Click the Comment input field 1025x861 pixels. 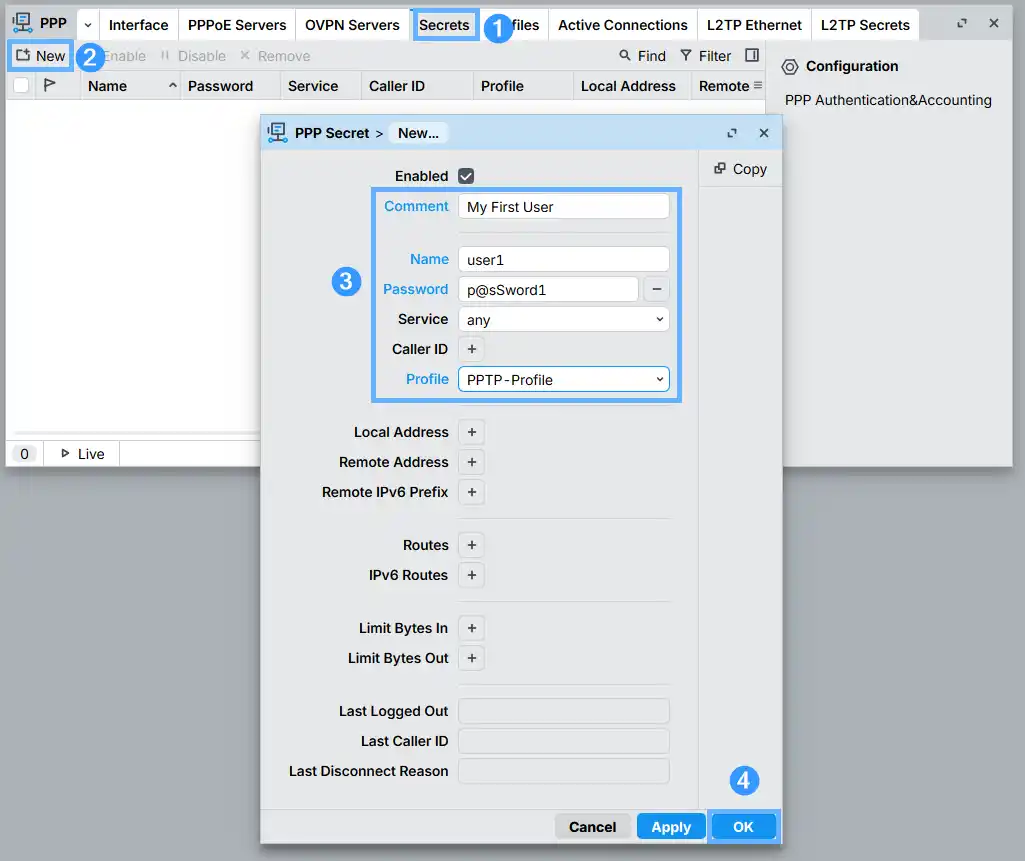[563, 207]
